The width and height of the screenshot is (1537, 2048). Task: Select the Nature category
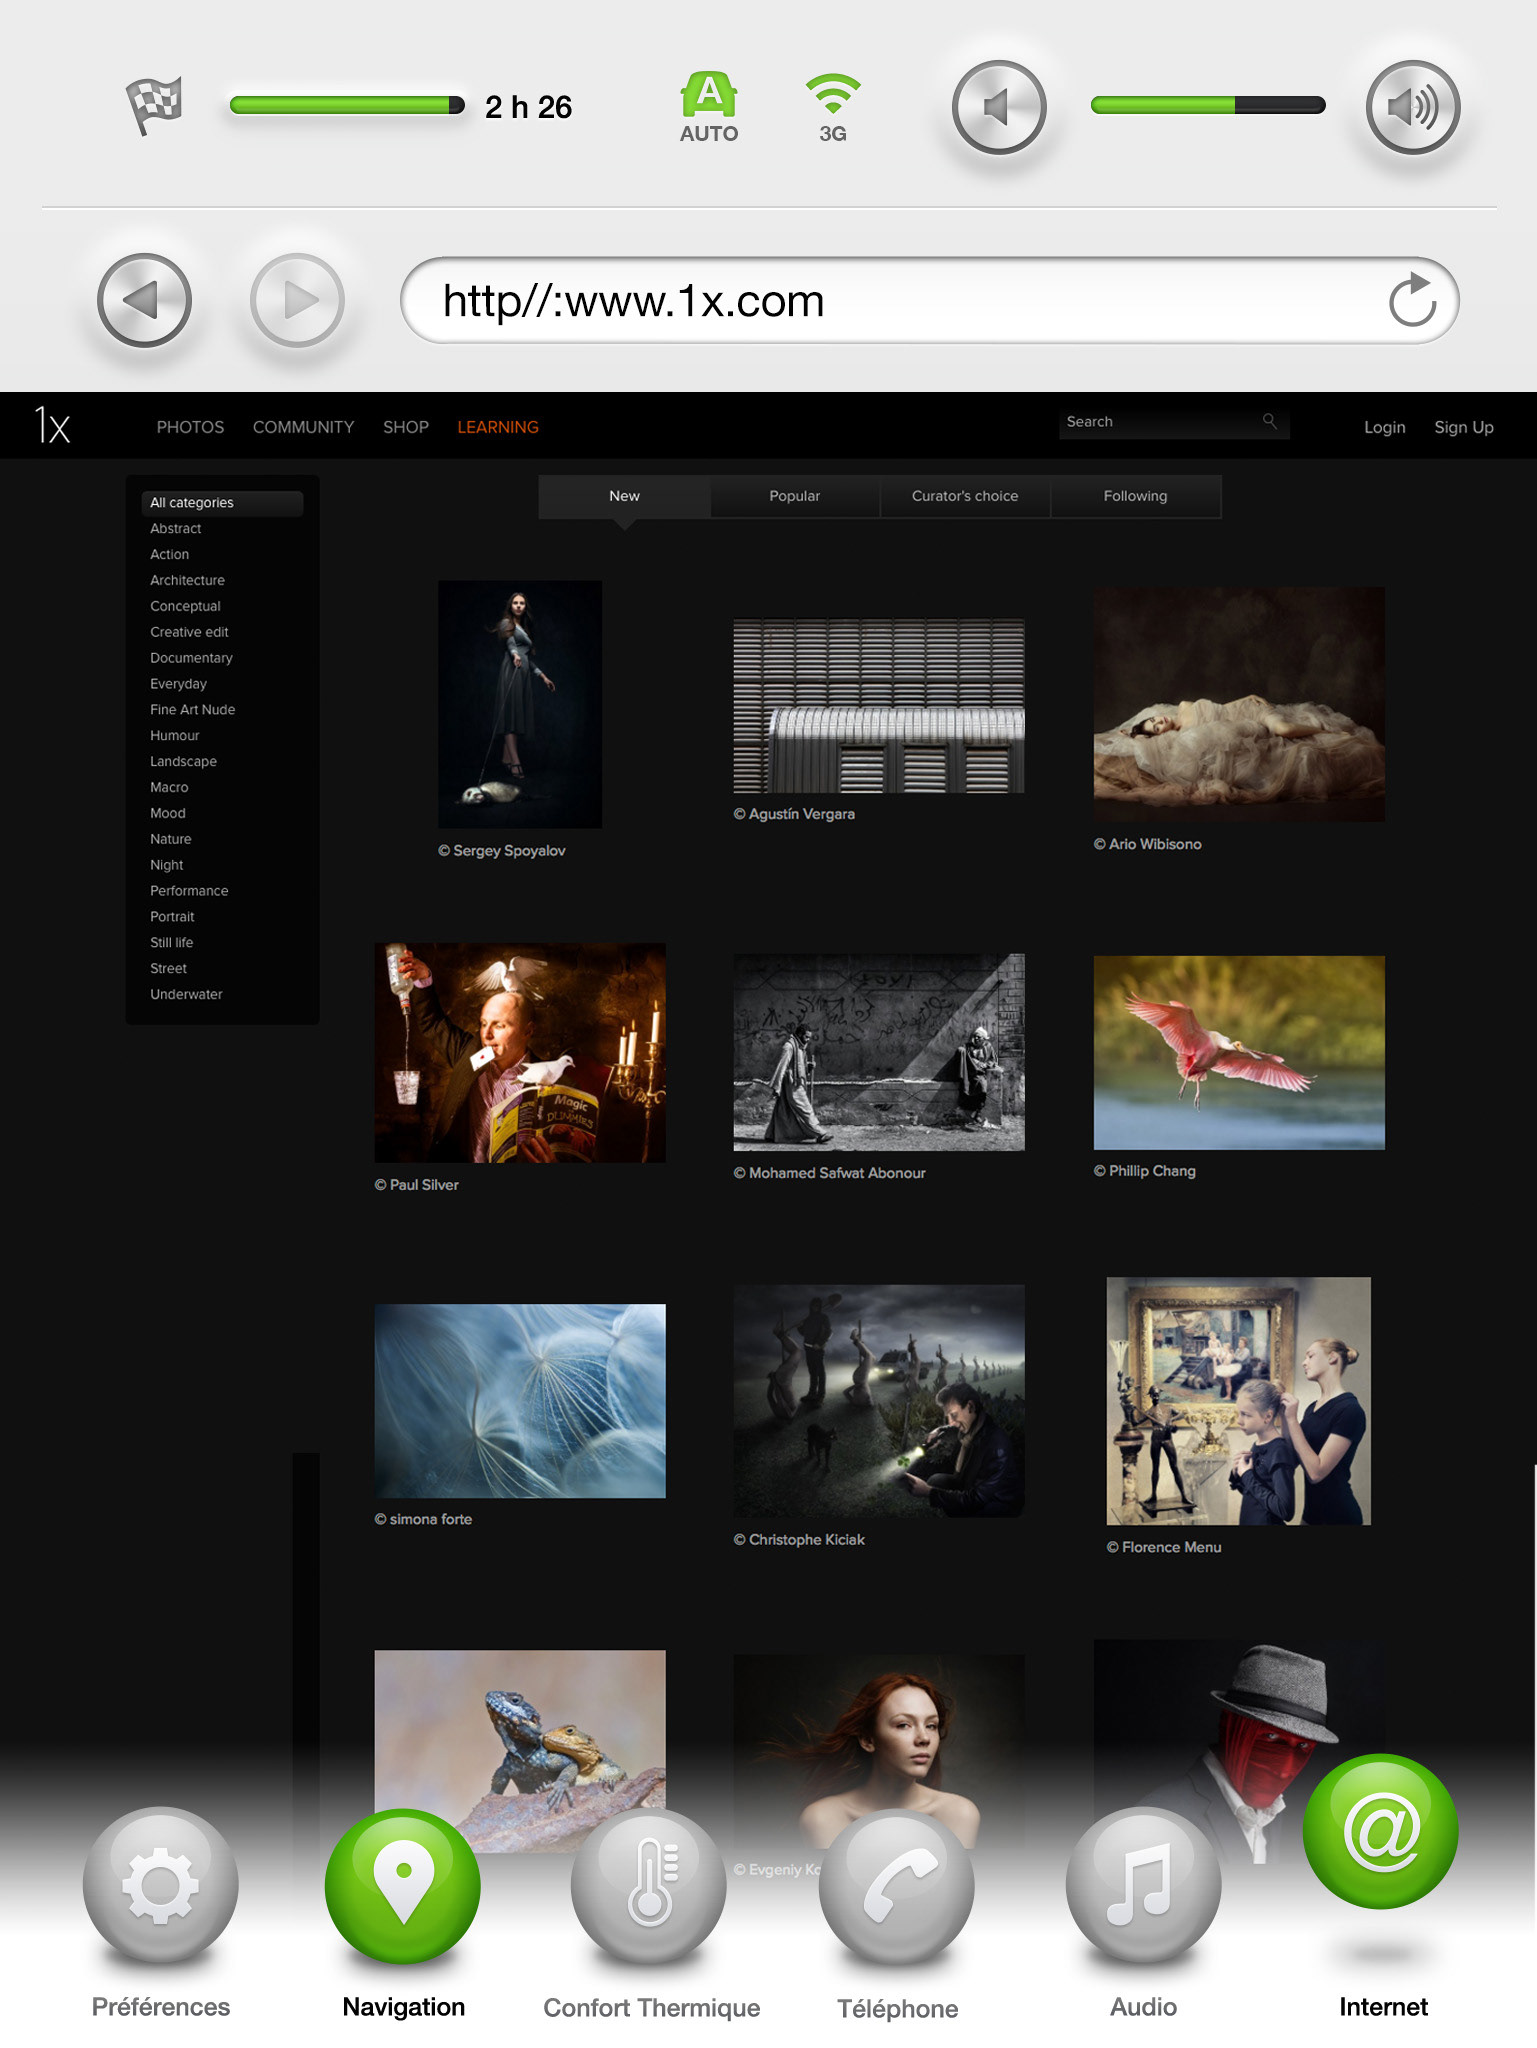(x=170, y=840)
